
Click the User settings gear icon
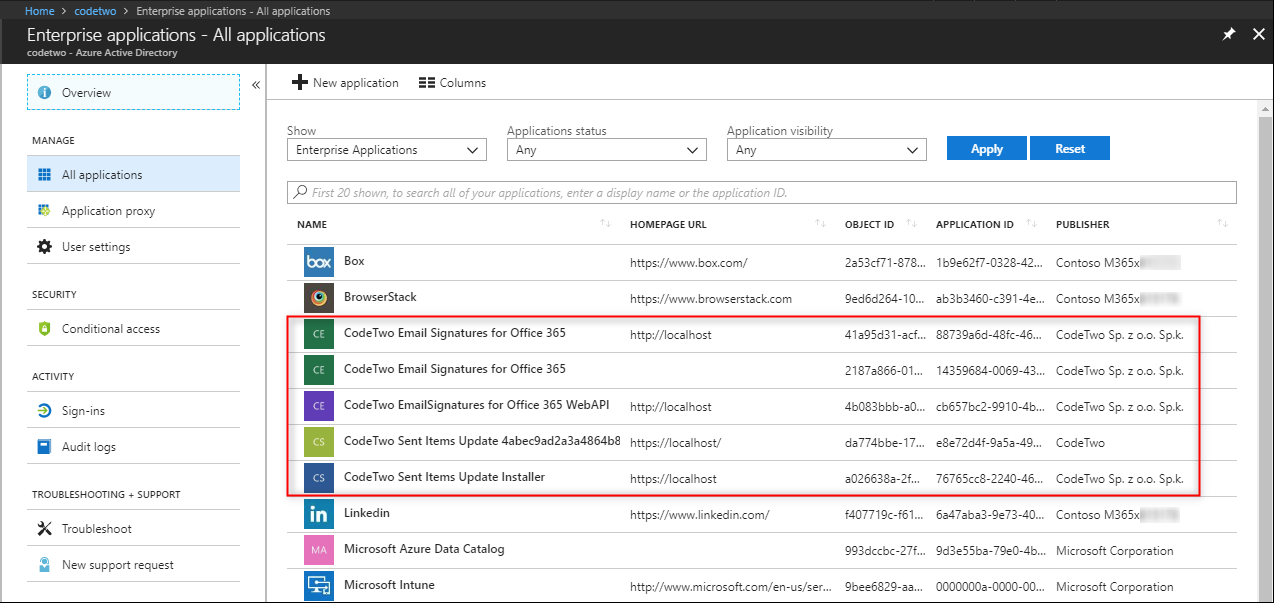click(44, 247)
